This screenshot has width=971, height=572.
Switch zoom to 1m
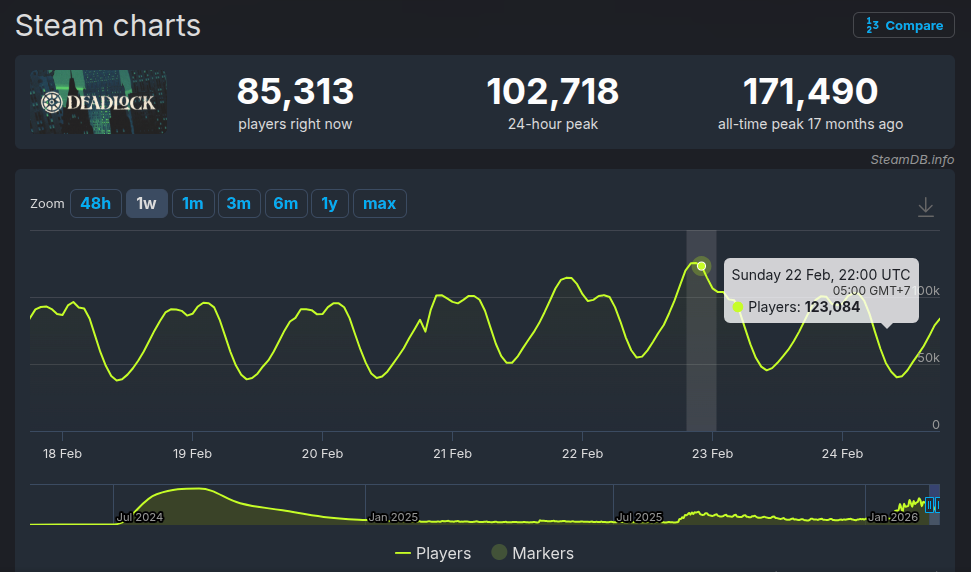[193, 204]
